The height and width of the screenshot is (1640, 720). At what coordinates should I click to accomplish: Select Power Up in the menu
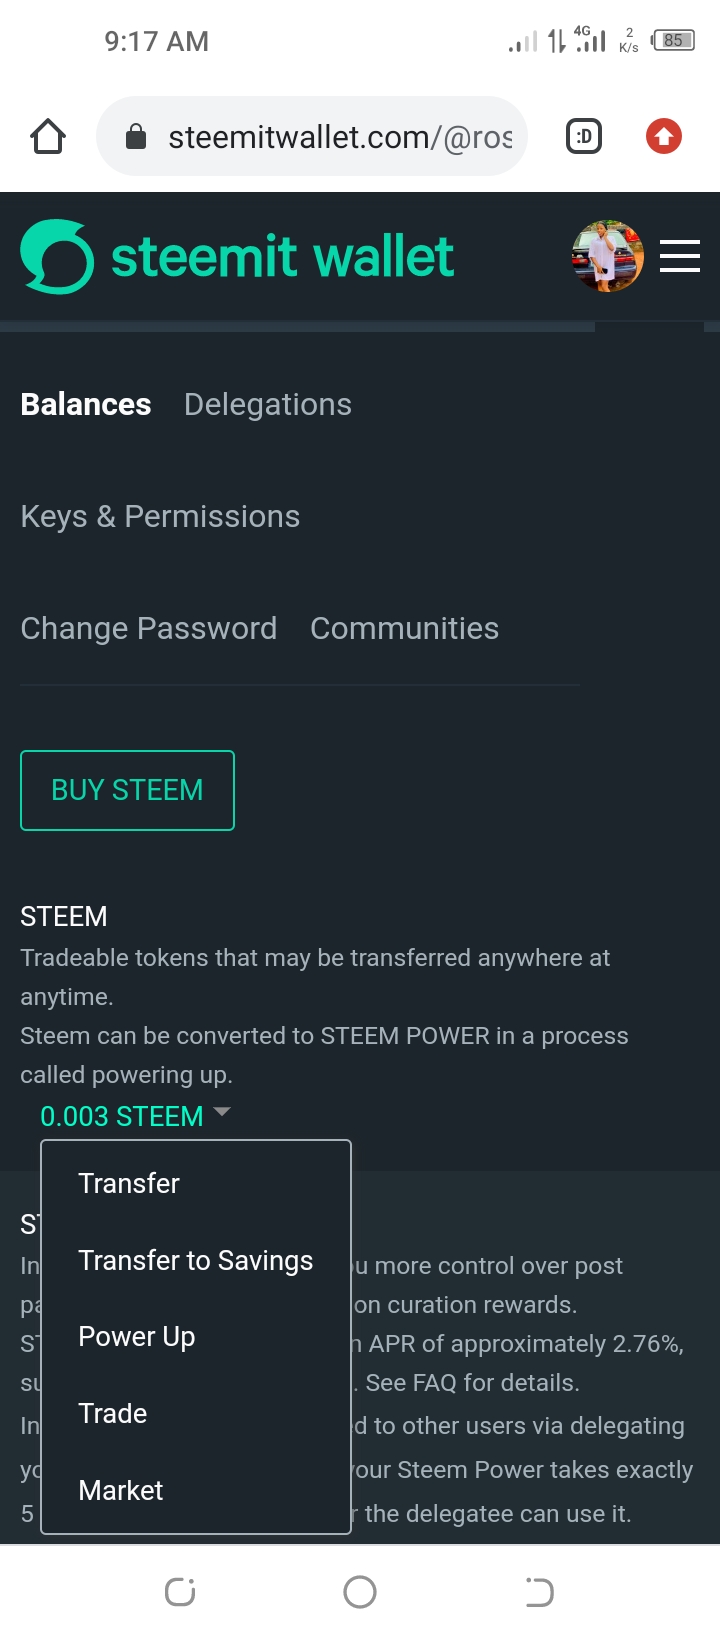pyautogui.click(x=137, y=1337)
